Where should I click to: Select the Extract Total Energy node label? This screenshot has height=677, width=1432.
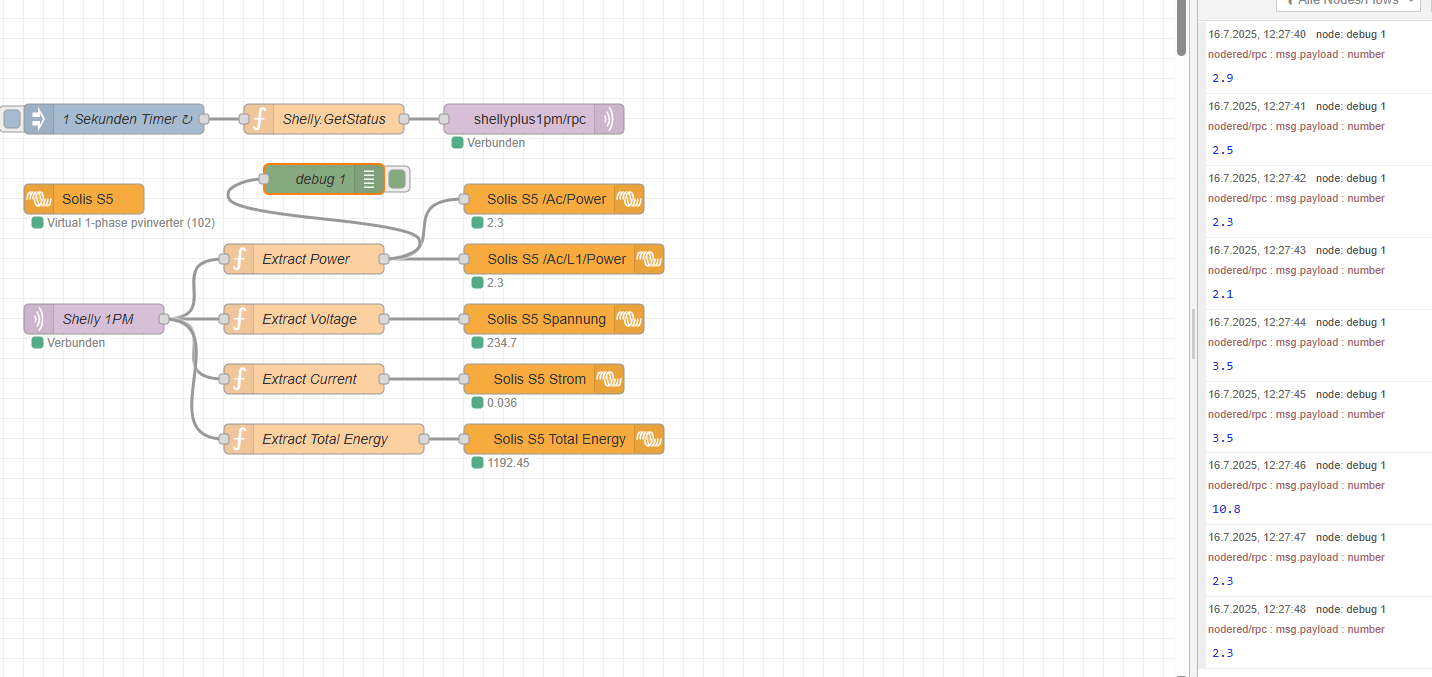coord(325,439)
